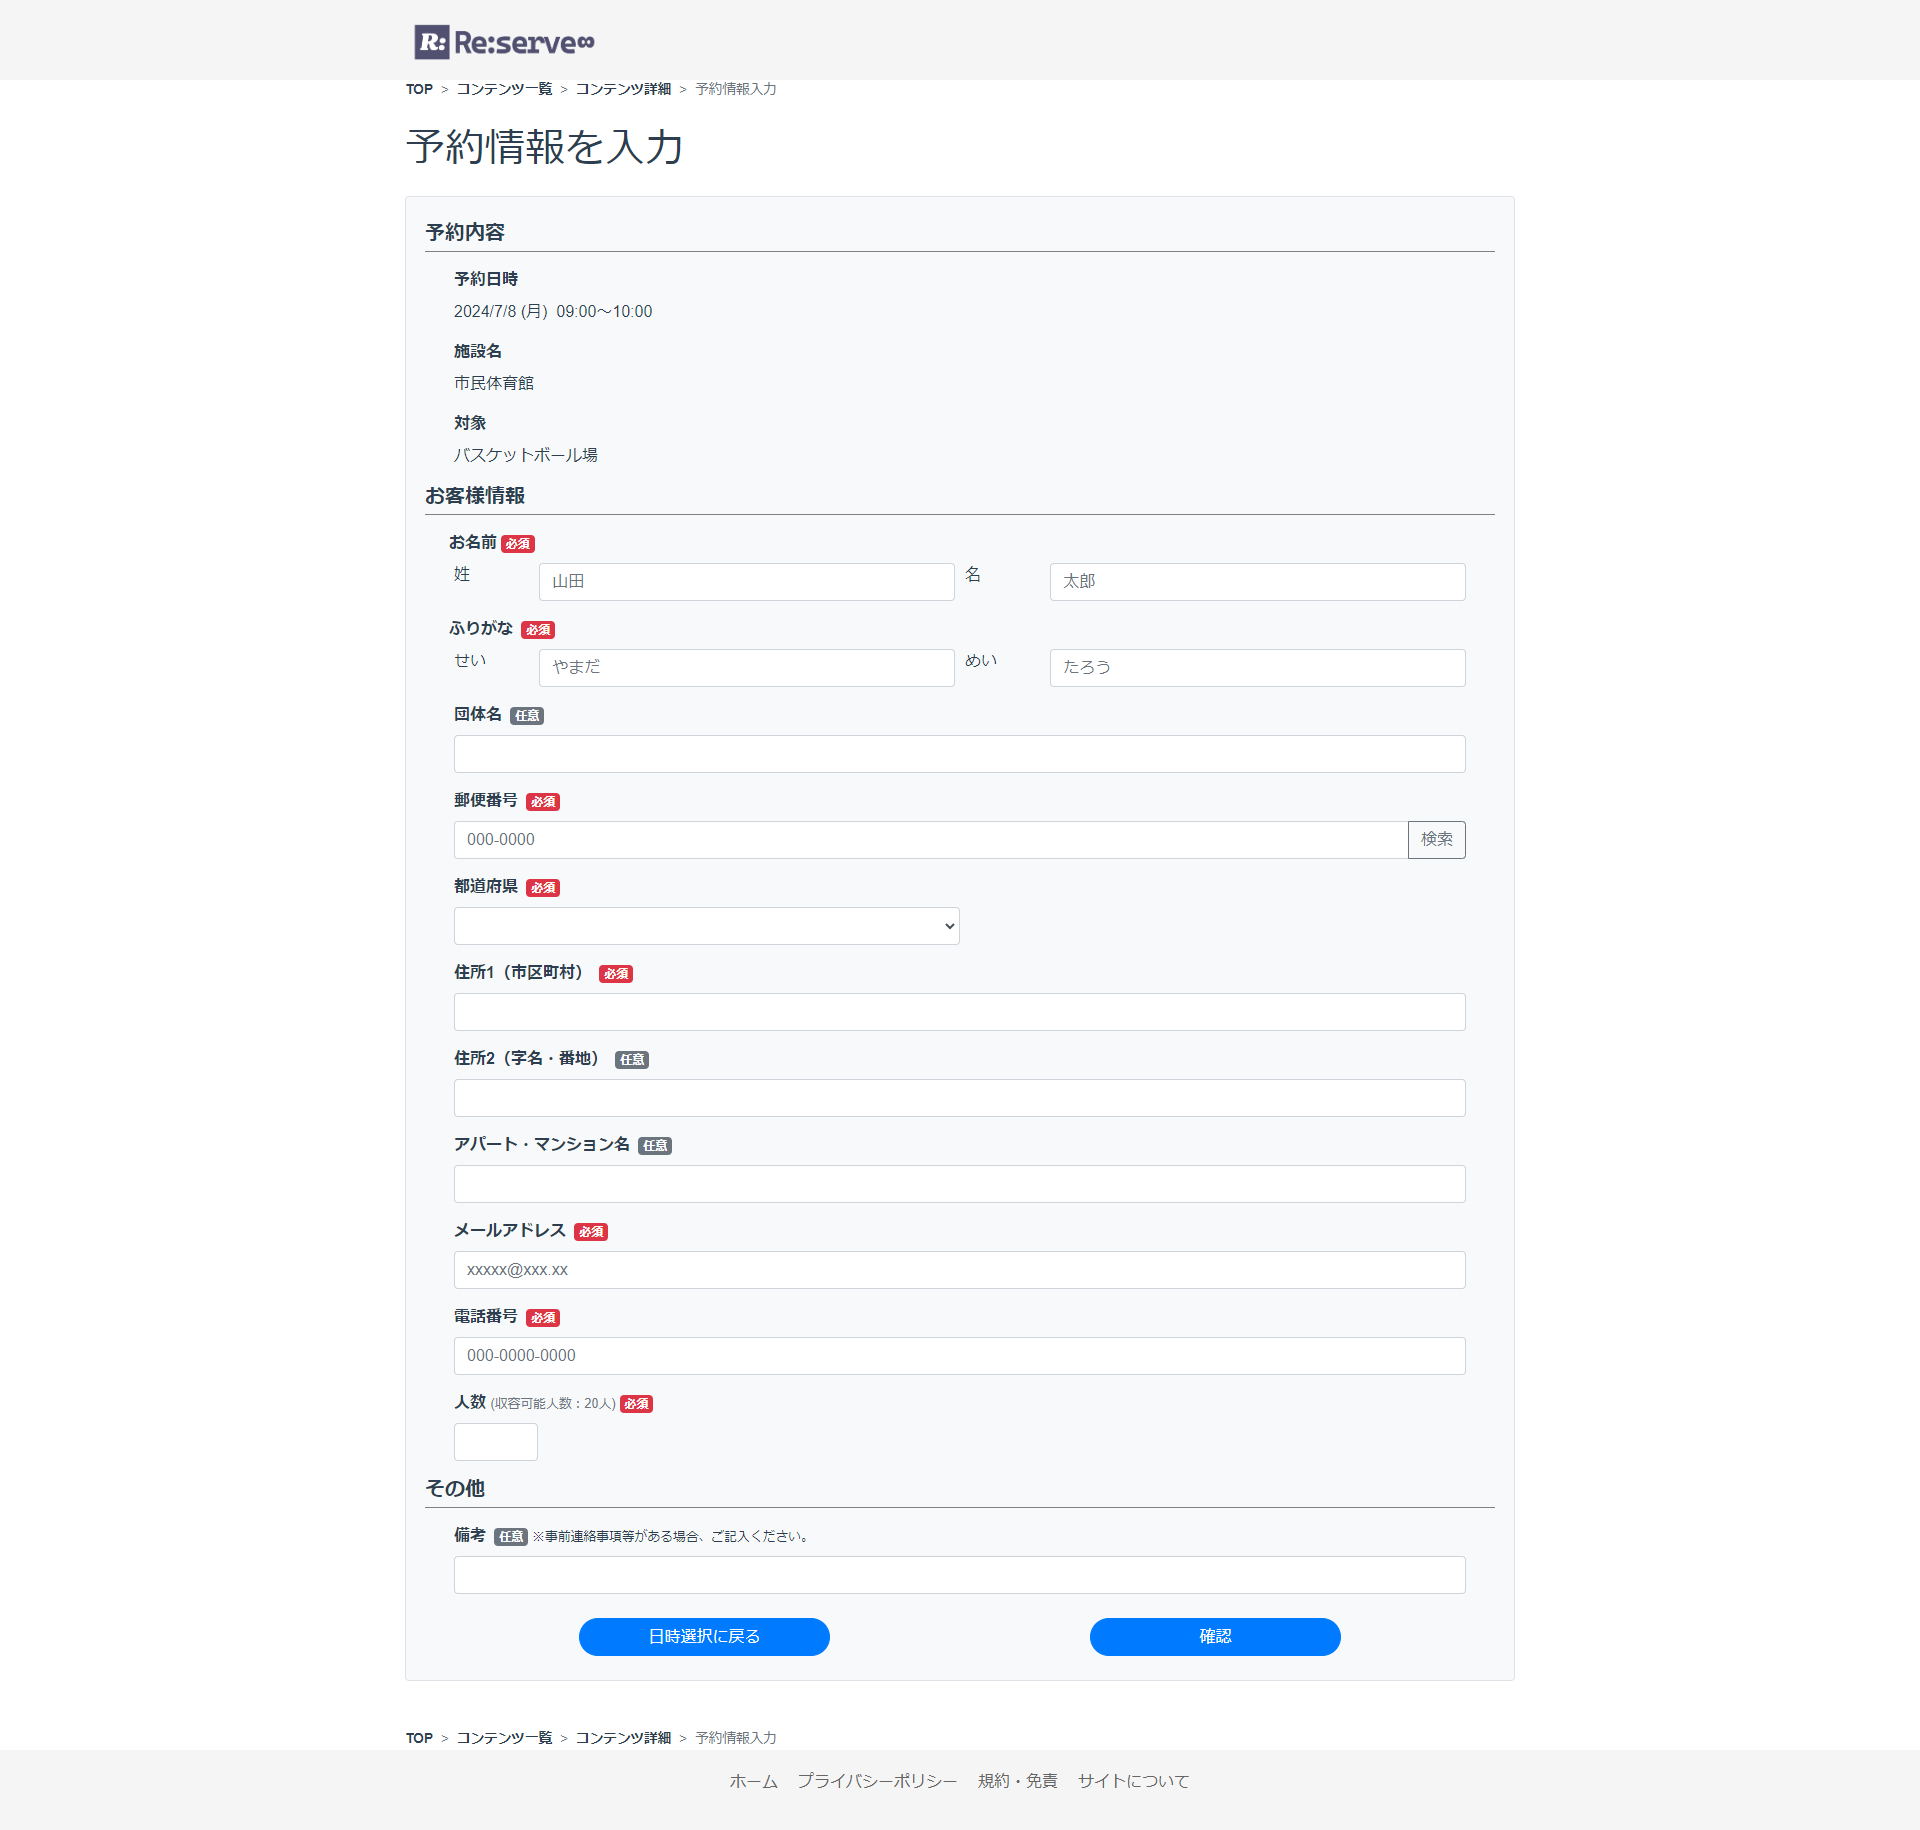Click ホーム in the footer menu
Screen dimensions: 1920x1830
click(753, 1781)
